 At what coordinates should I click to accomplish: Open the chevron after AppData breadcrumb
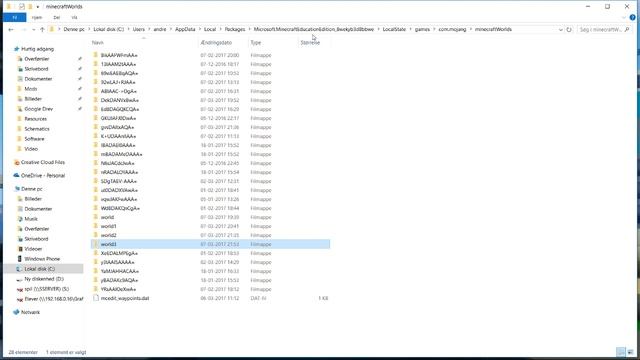click(x=200, y=29)
